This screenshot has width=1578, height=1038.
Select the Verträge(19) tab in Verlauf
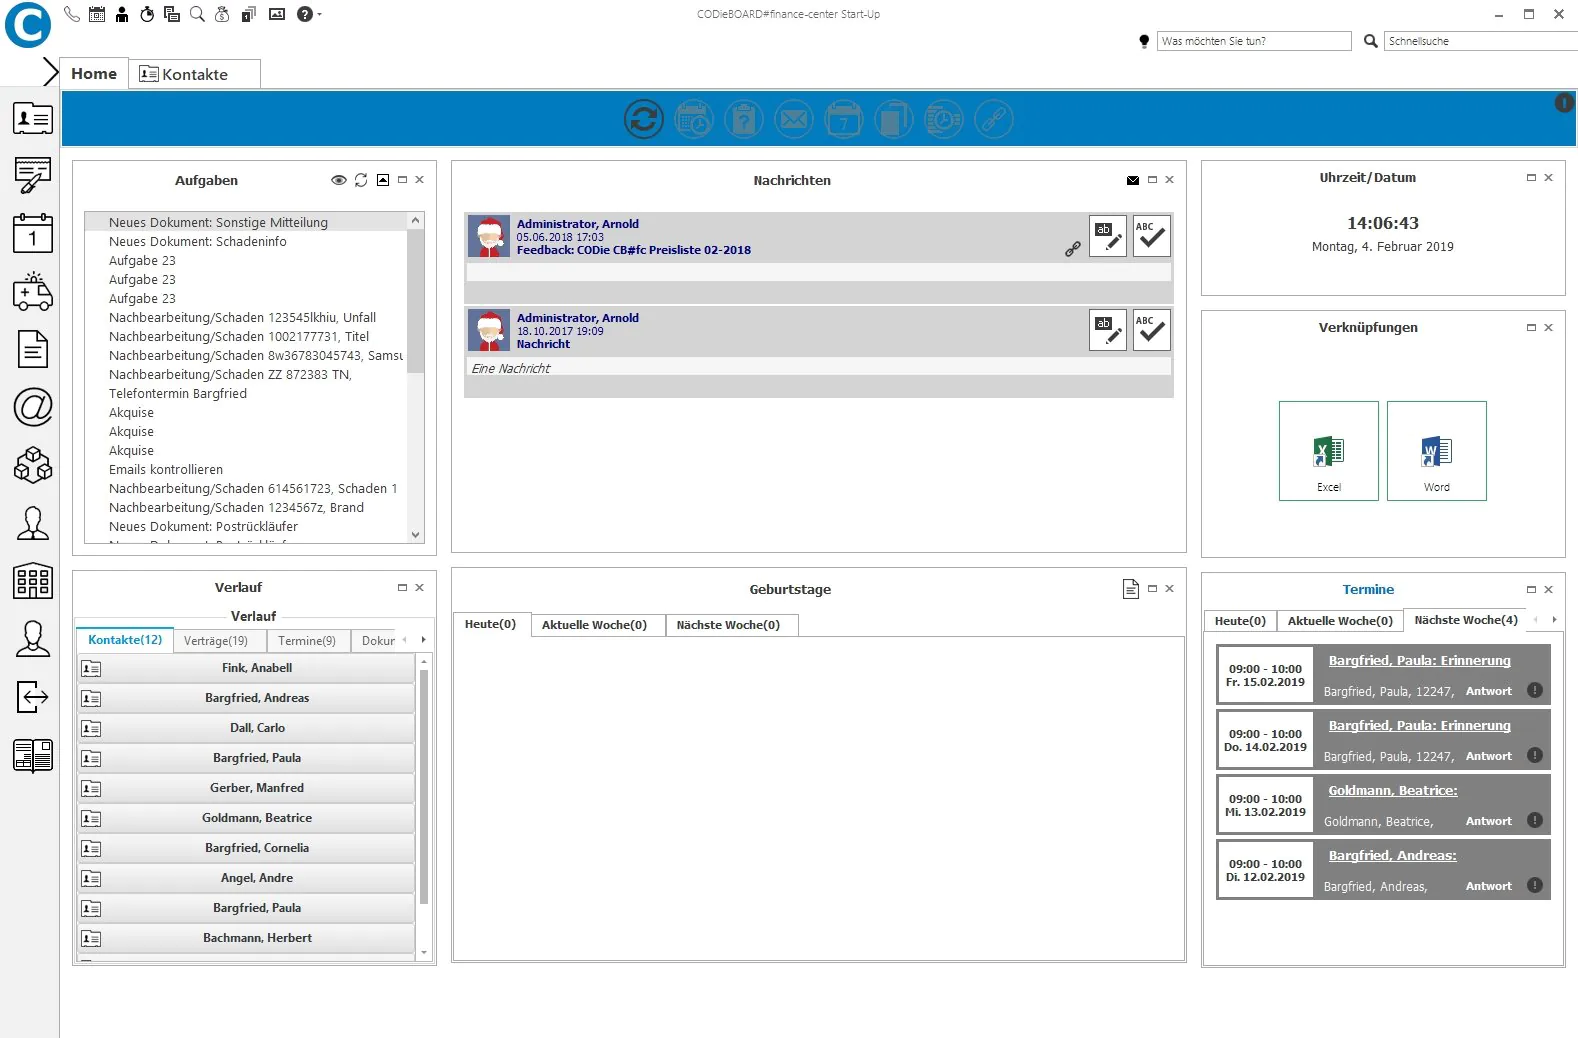coord(216,641)
